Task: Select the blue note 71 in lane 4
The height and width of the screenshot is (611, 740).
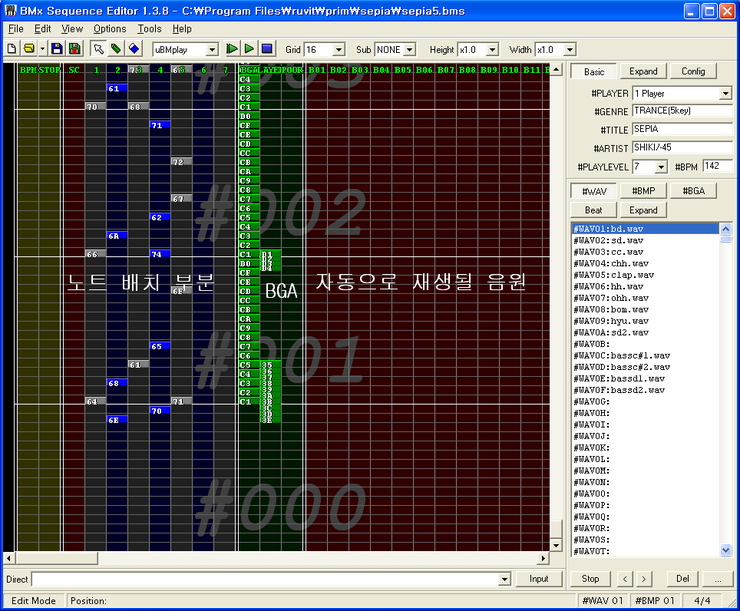Action: 160,125
